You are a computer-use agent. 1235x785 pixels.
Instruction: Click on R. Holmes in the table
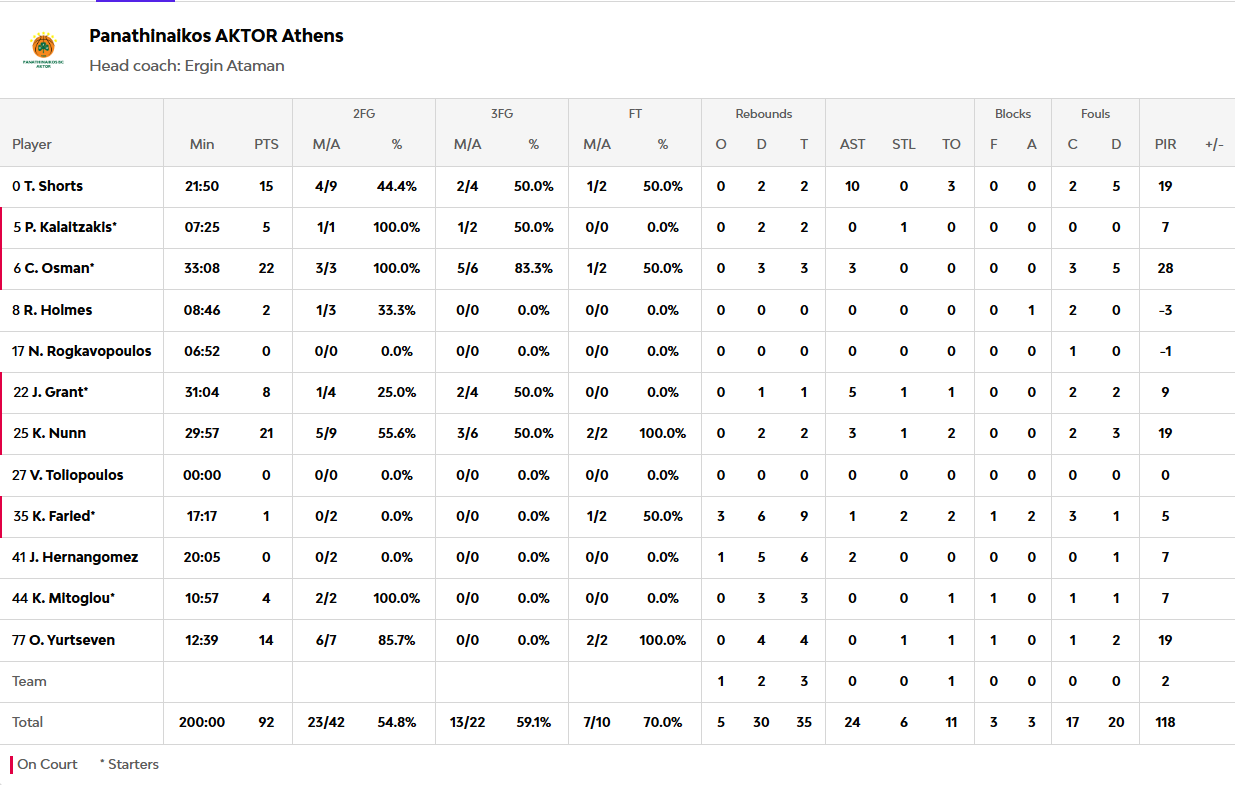58,310
